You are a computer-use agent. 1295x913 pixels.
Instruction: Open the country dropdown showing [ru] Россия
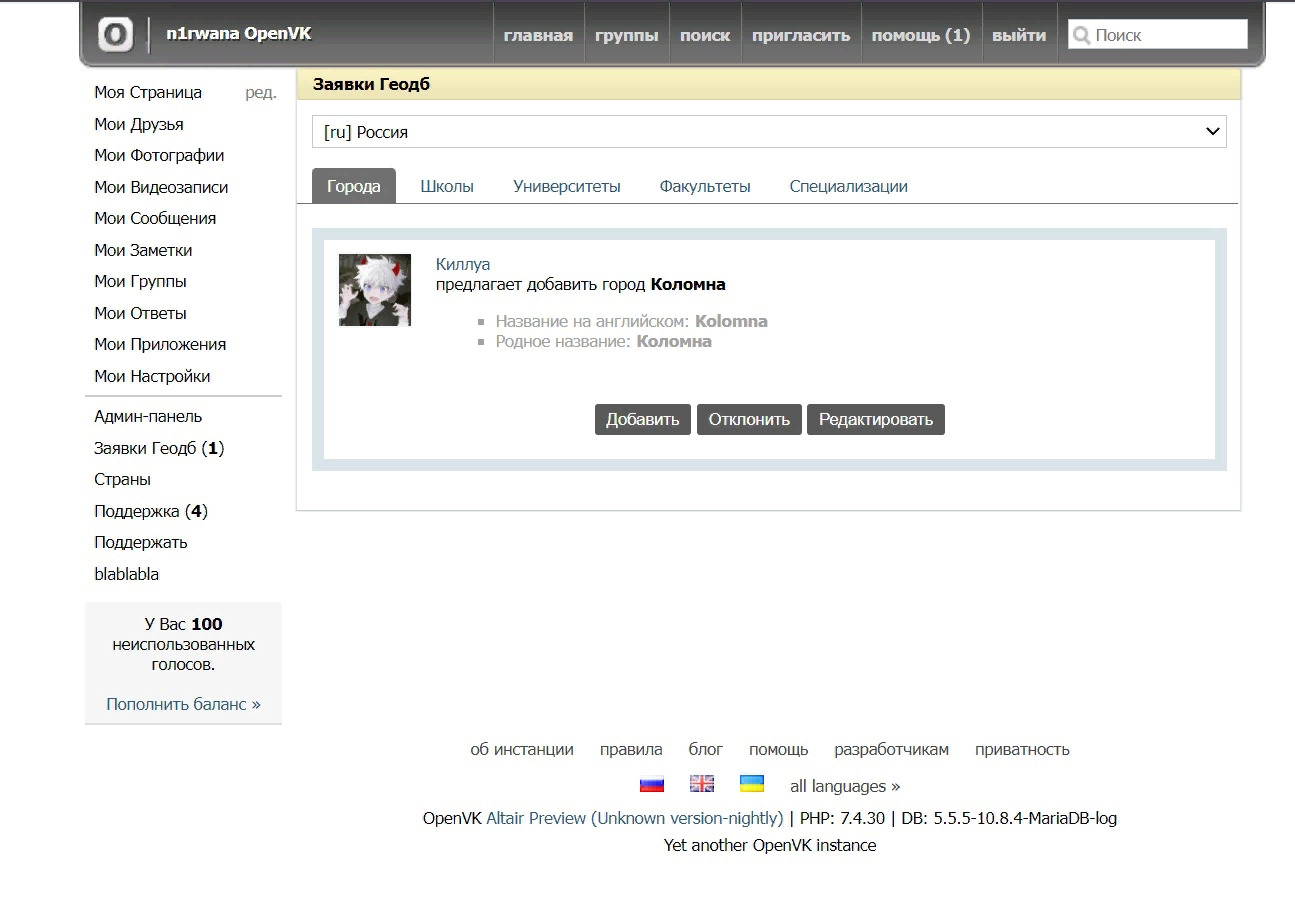pos(769,132)
